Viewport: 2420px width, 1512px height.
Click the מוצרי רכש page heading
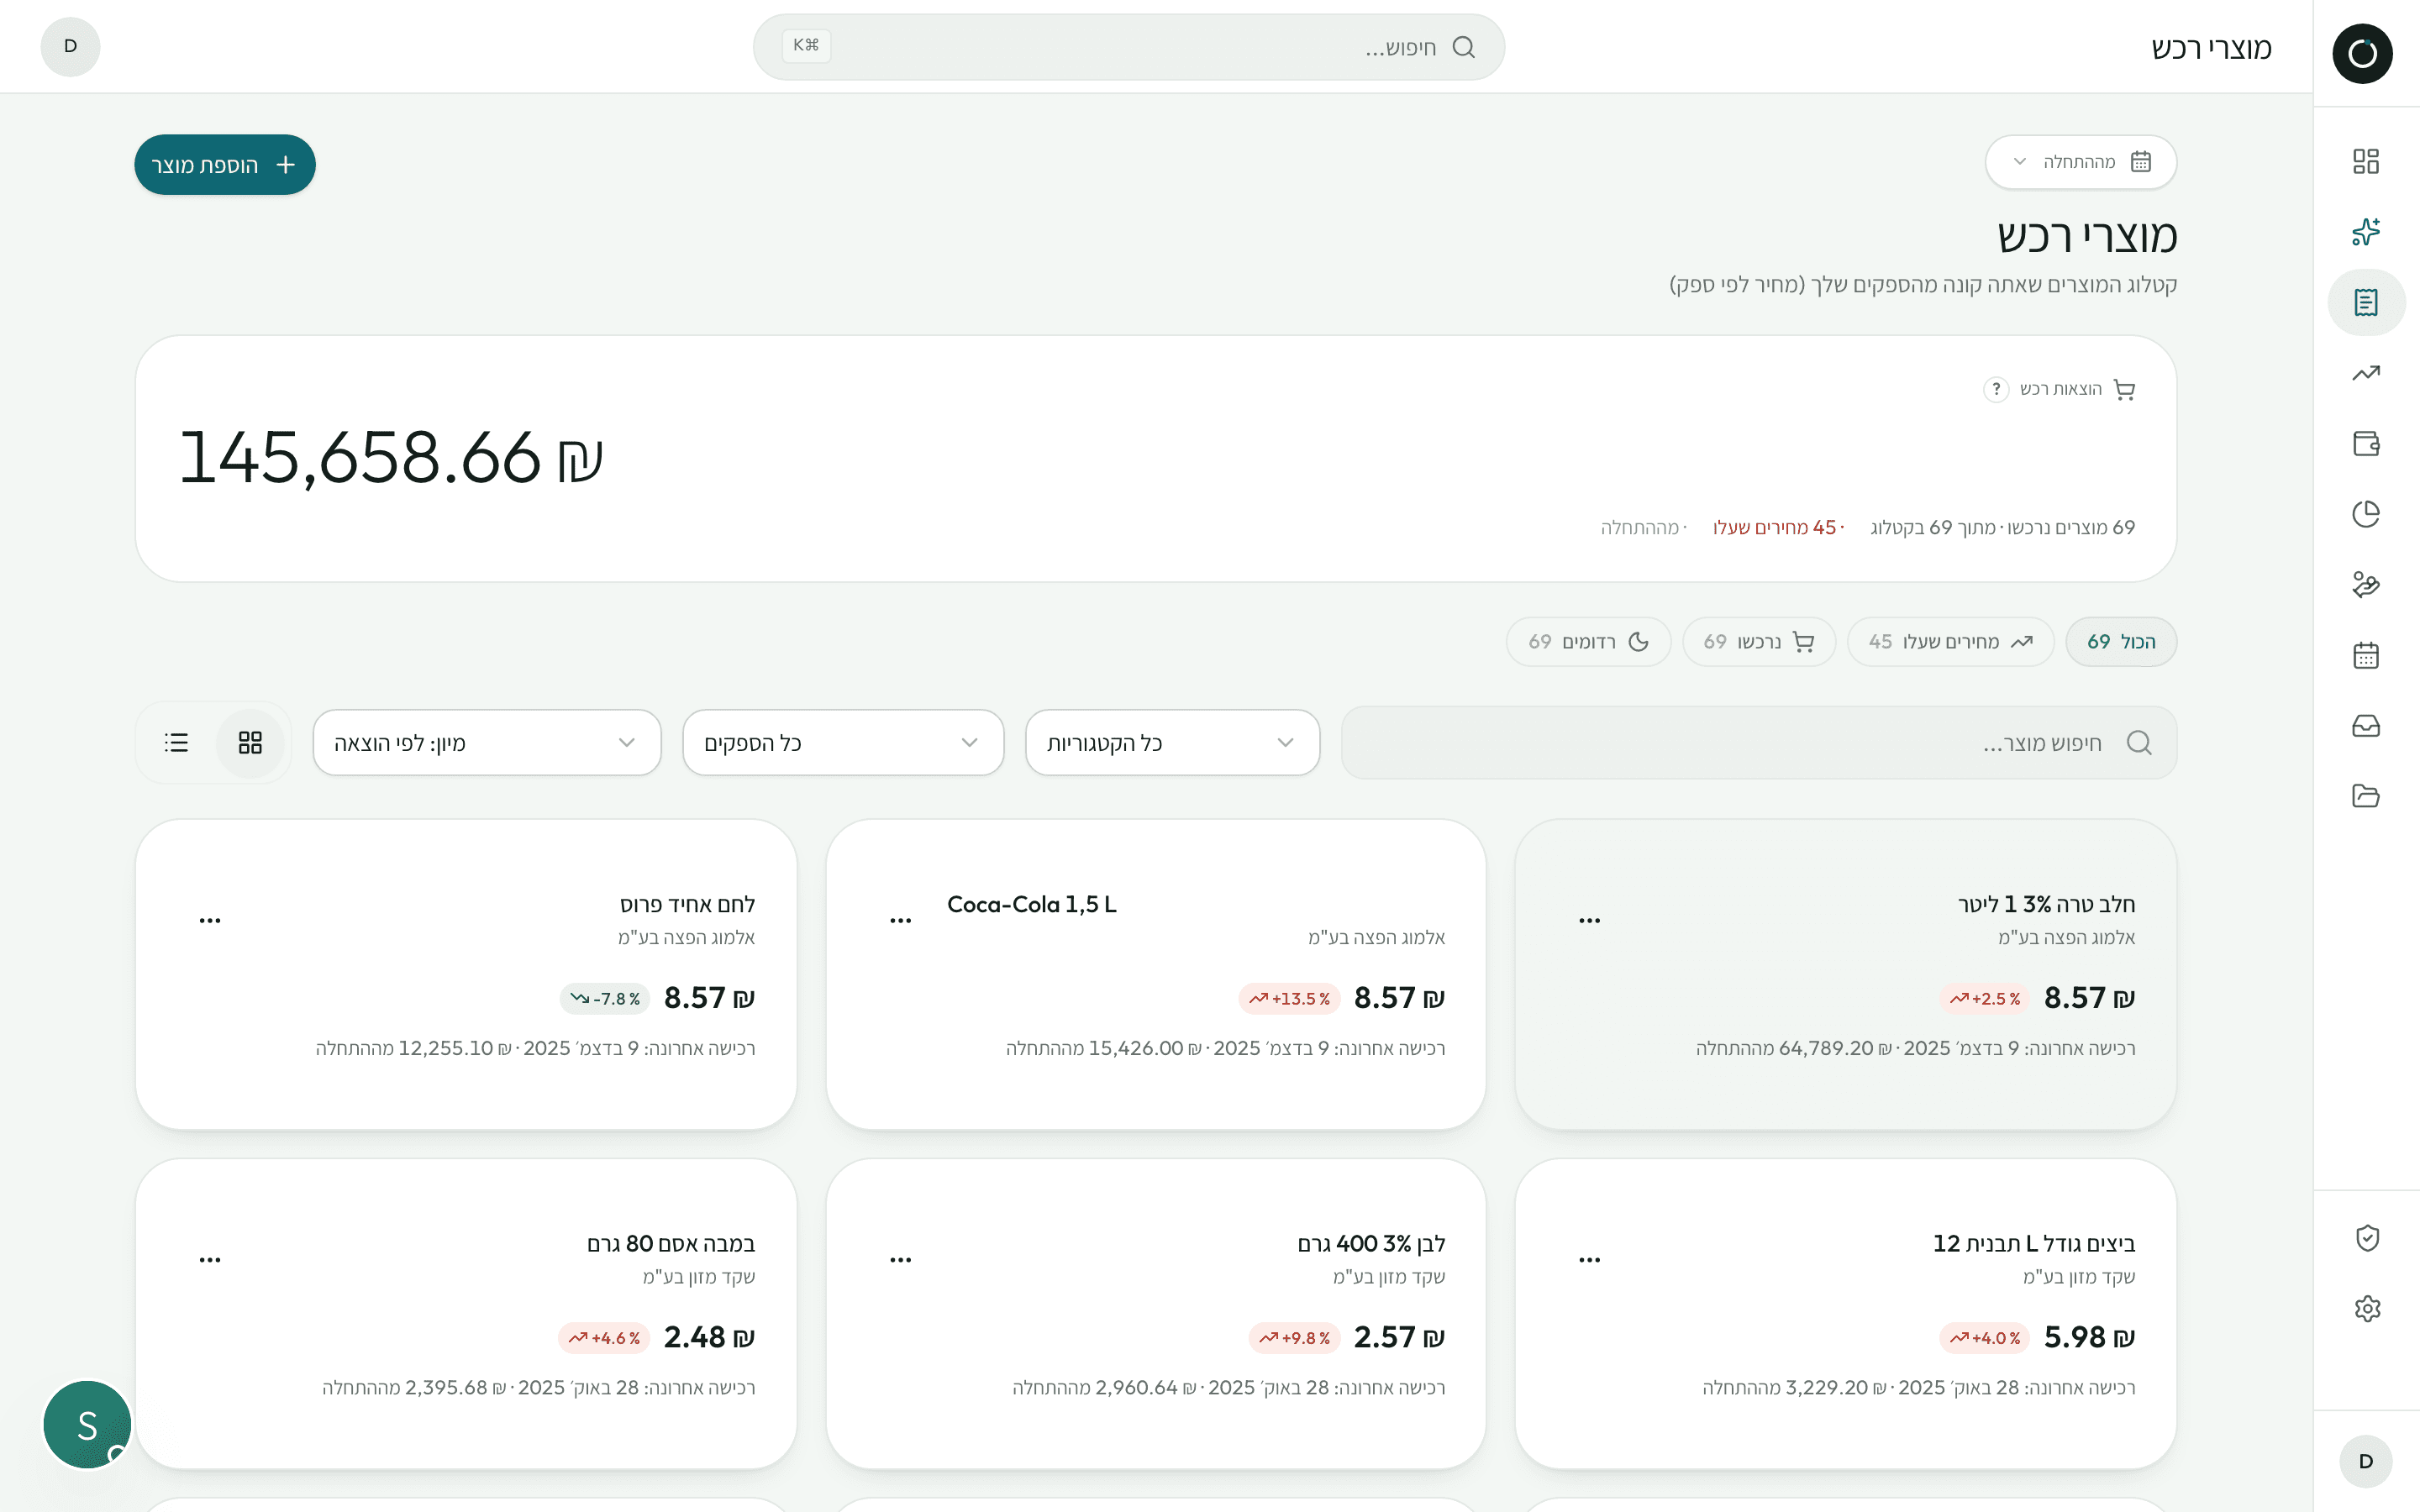click(2087, 236)
